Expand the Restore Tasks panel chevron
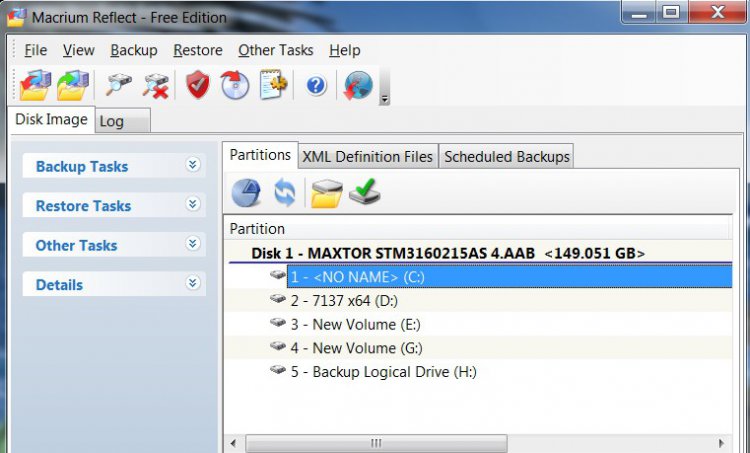This screenshot has width=750, height=453. click(x=192, y=204)
